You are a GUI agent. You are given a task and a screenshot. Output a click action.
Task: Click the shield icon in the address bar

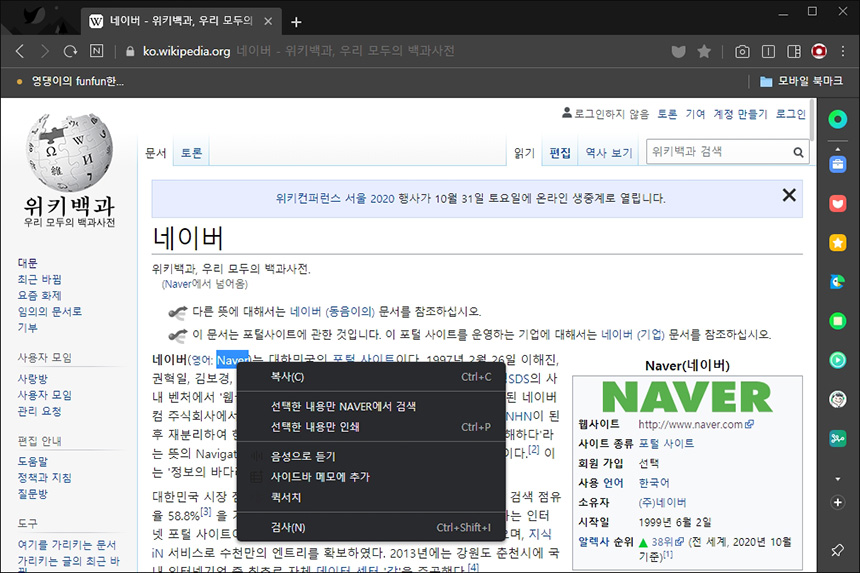tap(678, 52)
